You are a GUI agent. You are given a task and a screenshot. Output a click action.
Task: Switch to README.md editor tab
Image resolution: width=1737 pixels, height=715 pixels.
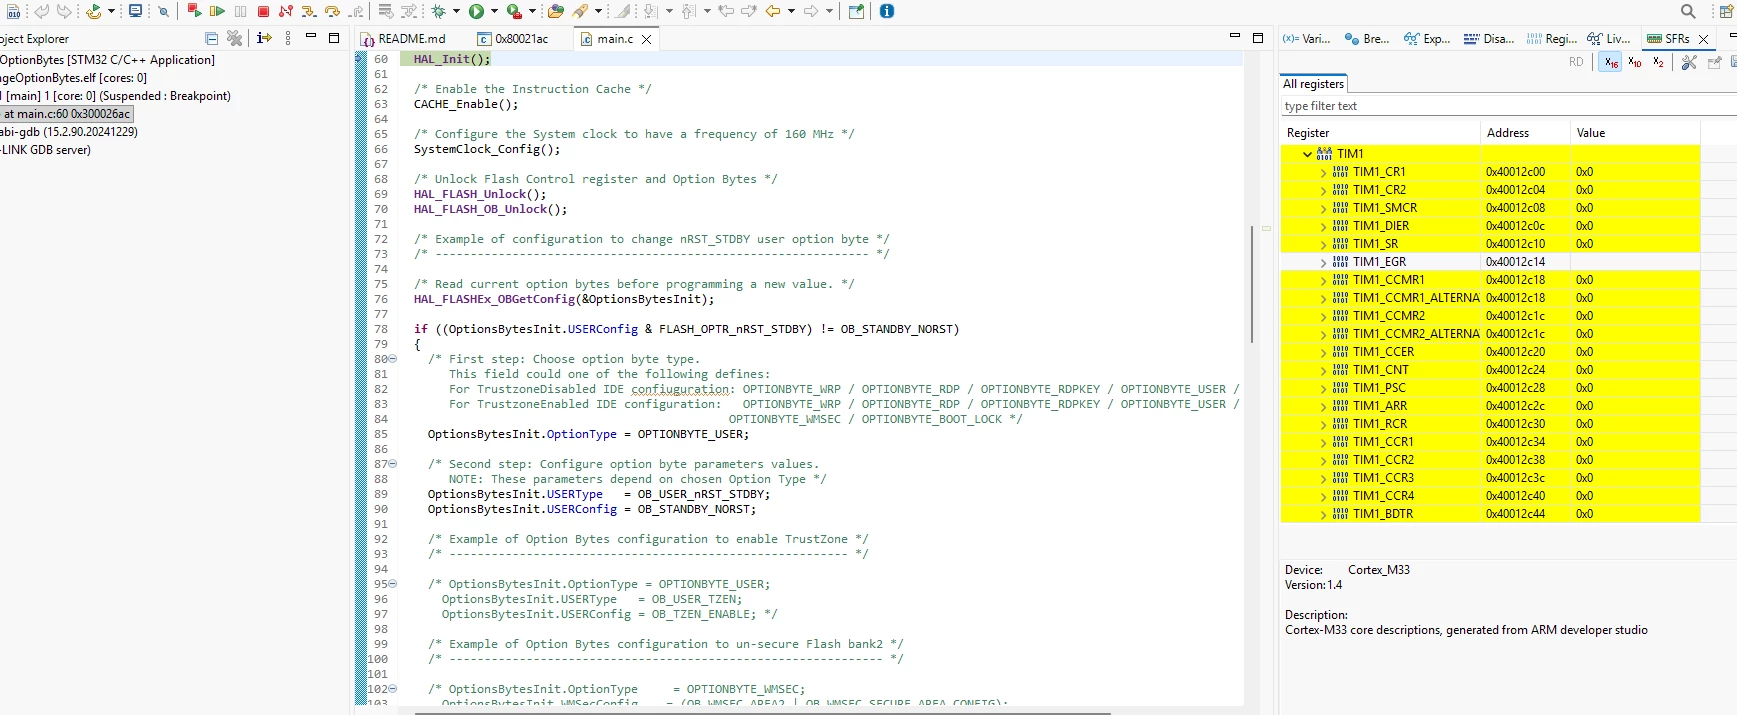coord(403,39)
